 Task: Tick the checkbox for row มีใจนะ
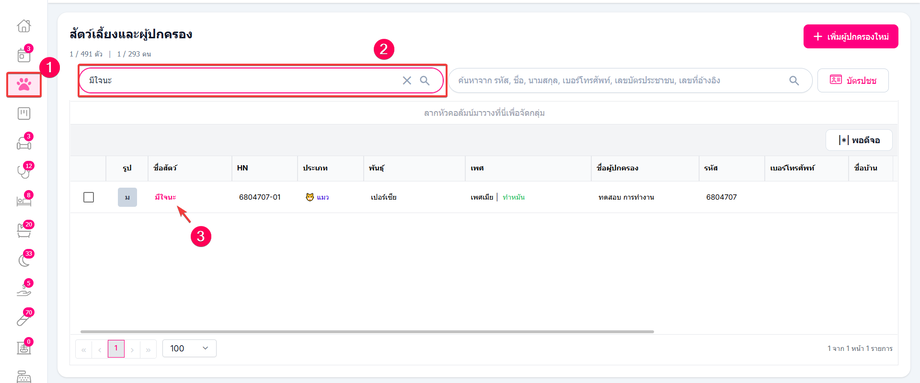click(x=89, y=198)
